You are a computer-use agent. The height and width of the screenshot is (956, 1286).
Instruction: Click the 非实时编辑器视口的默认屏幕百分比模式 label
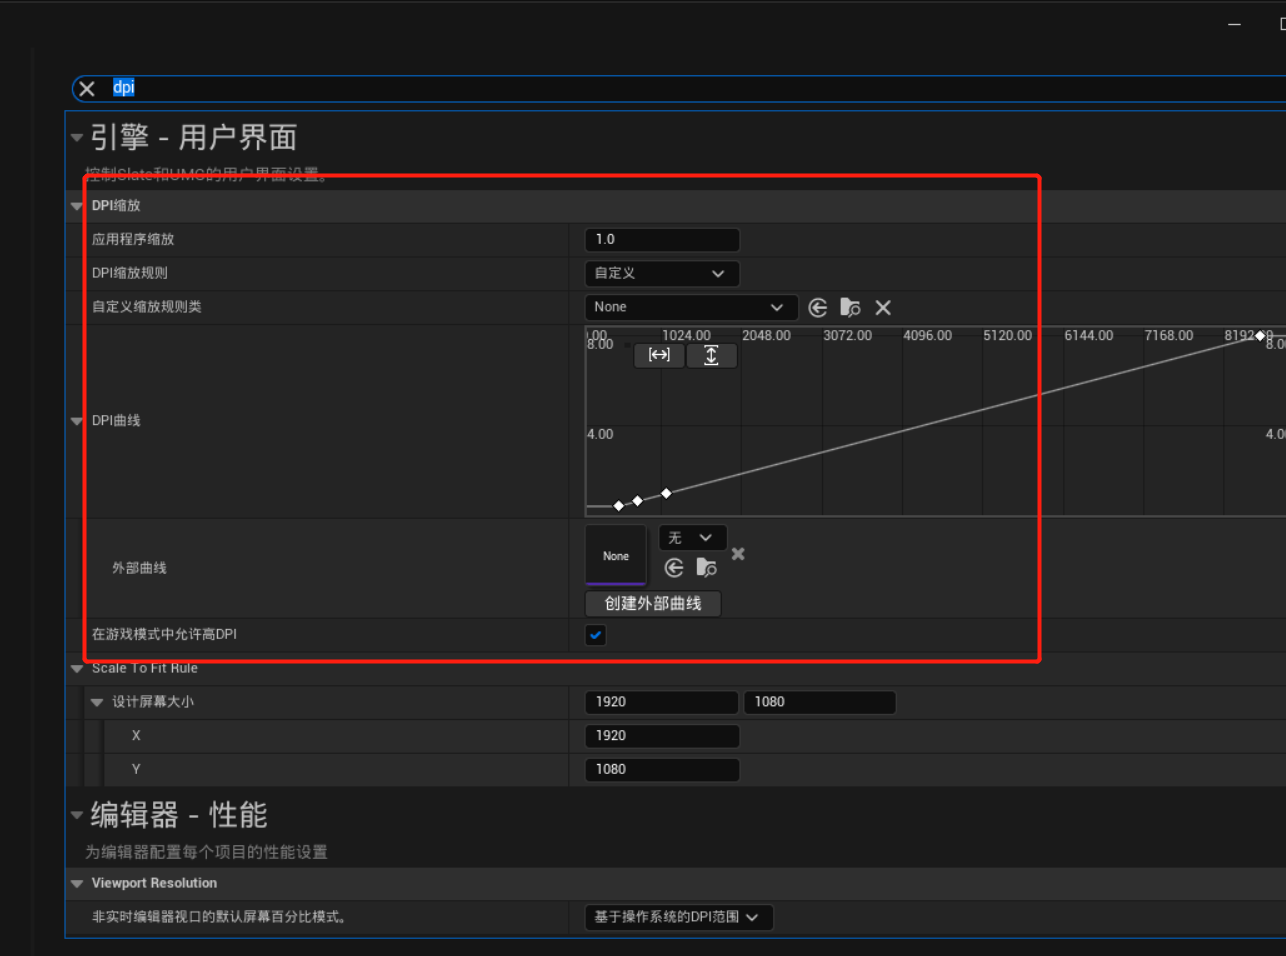pyautogui.click(x=219, y=917)
